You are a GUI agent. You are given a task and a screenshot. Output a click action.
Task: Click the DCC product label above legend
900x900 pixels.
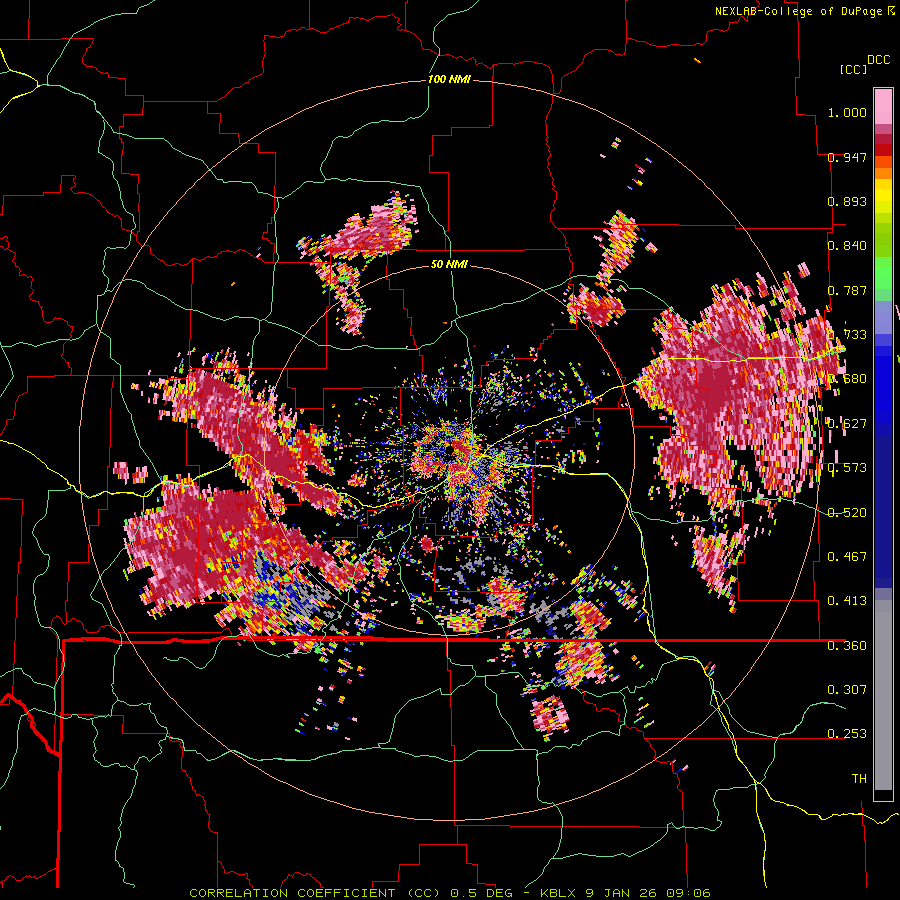tap(878, 60)
